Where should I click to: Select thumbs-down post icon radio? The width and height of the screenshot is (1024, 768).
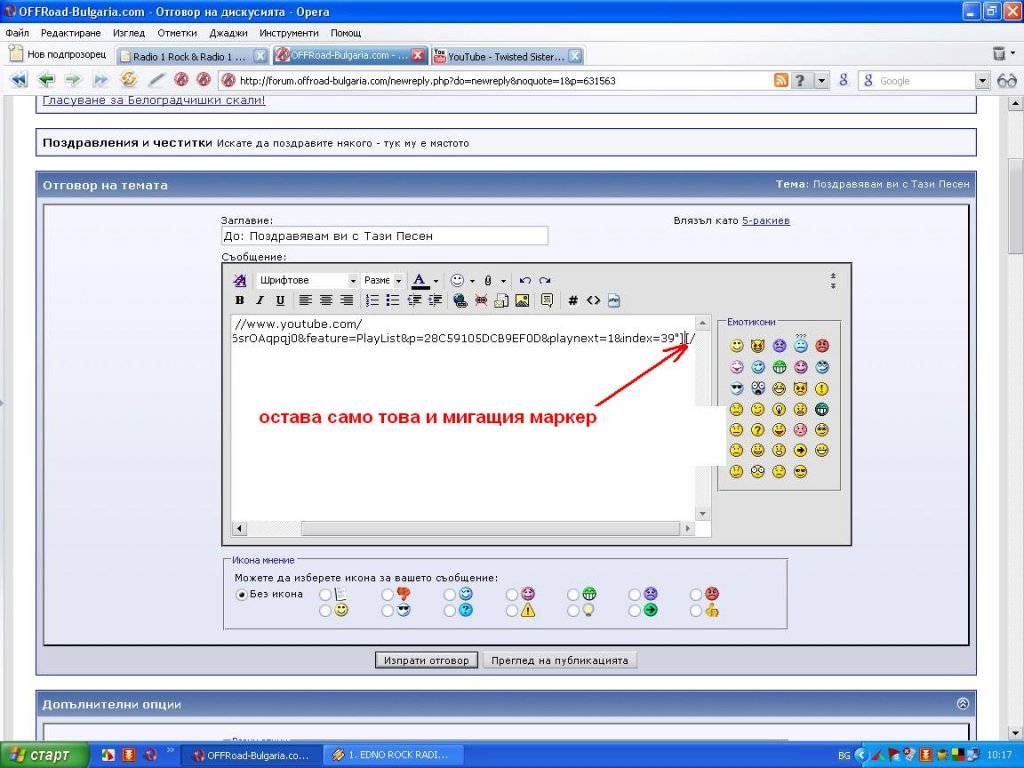coord(388,594)
